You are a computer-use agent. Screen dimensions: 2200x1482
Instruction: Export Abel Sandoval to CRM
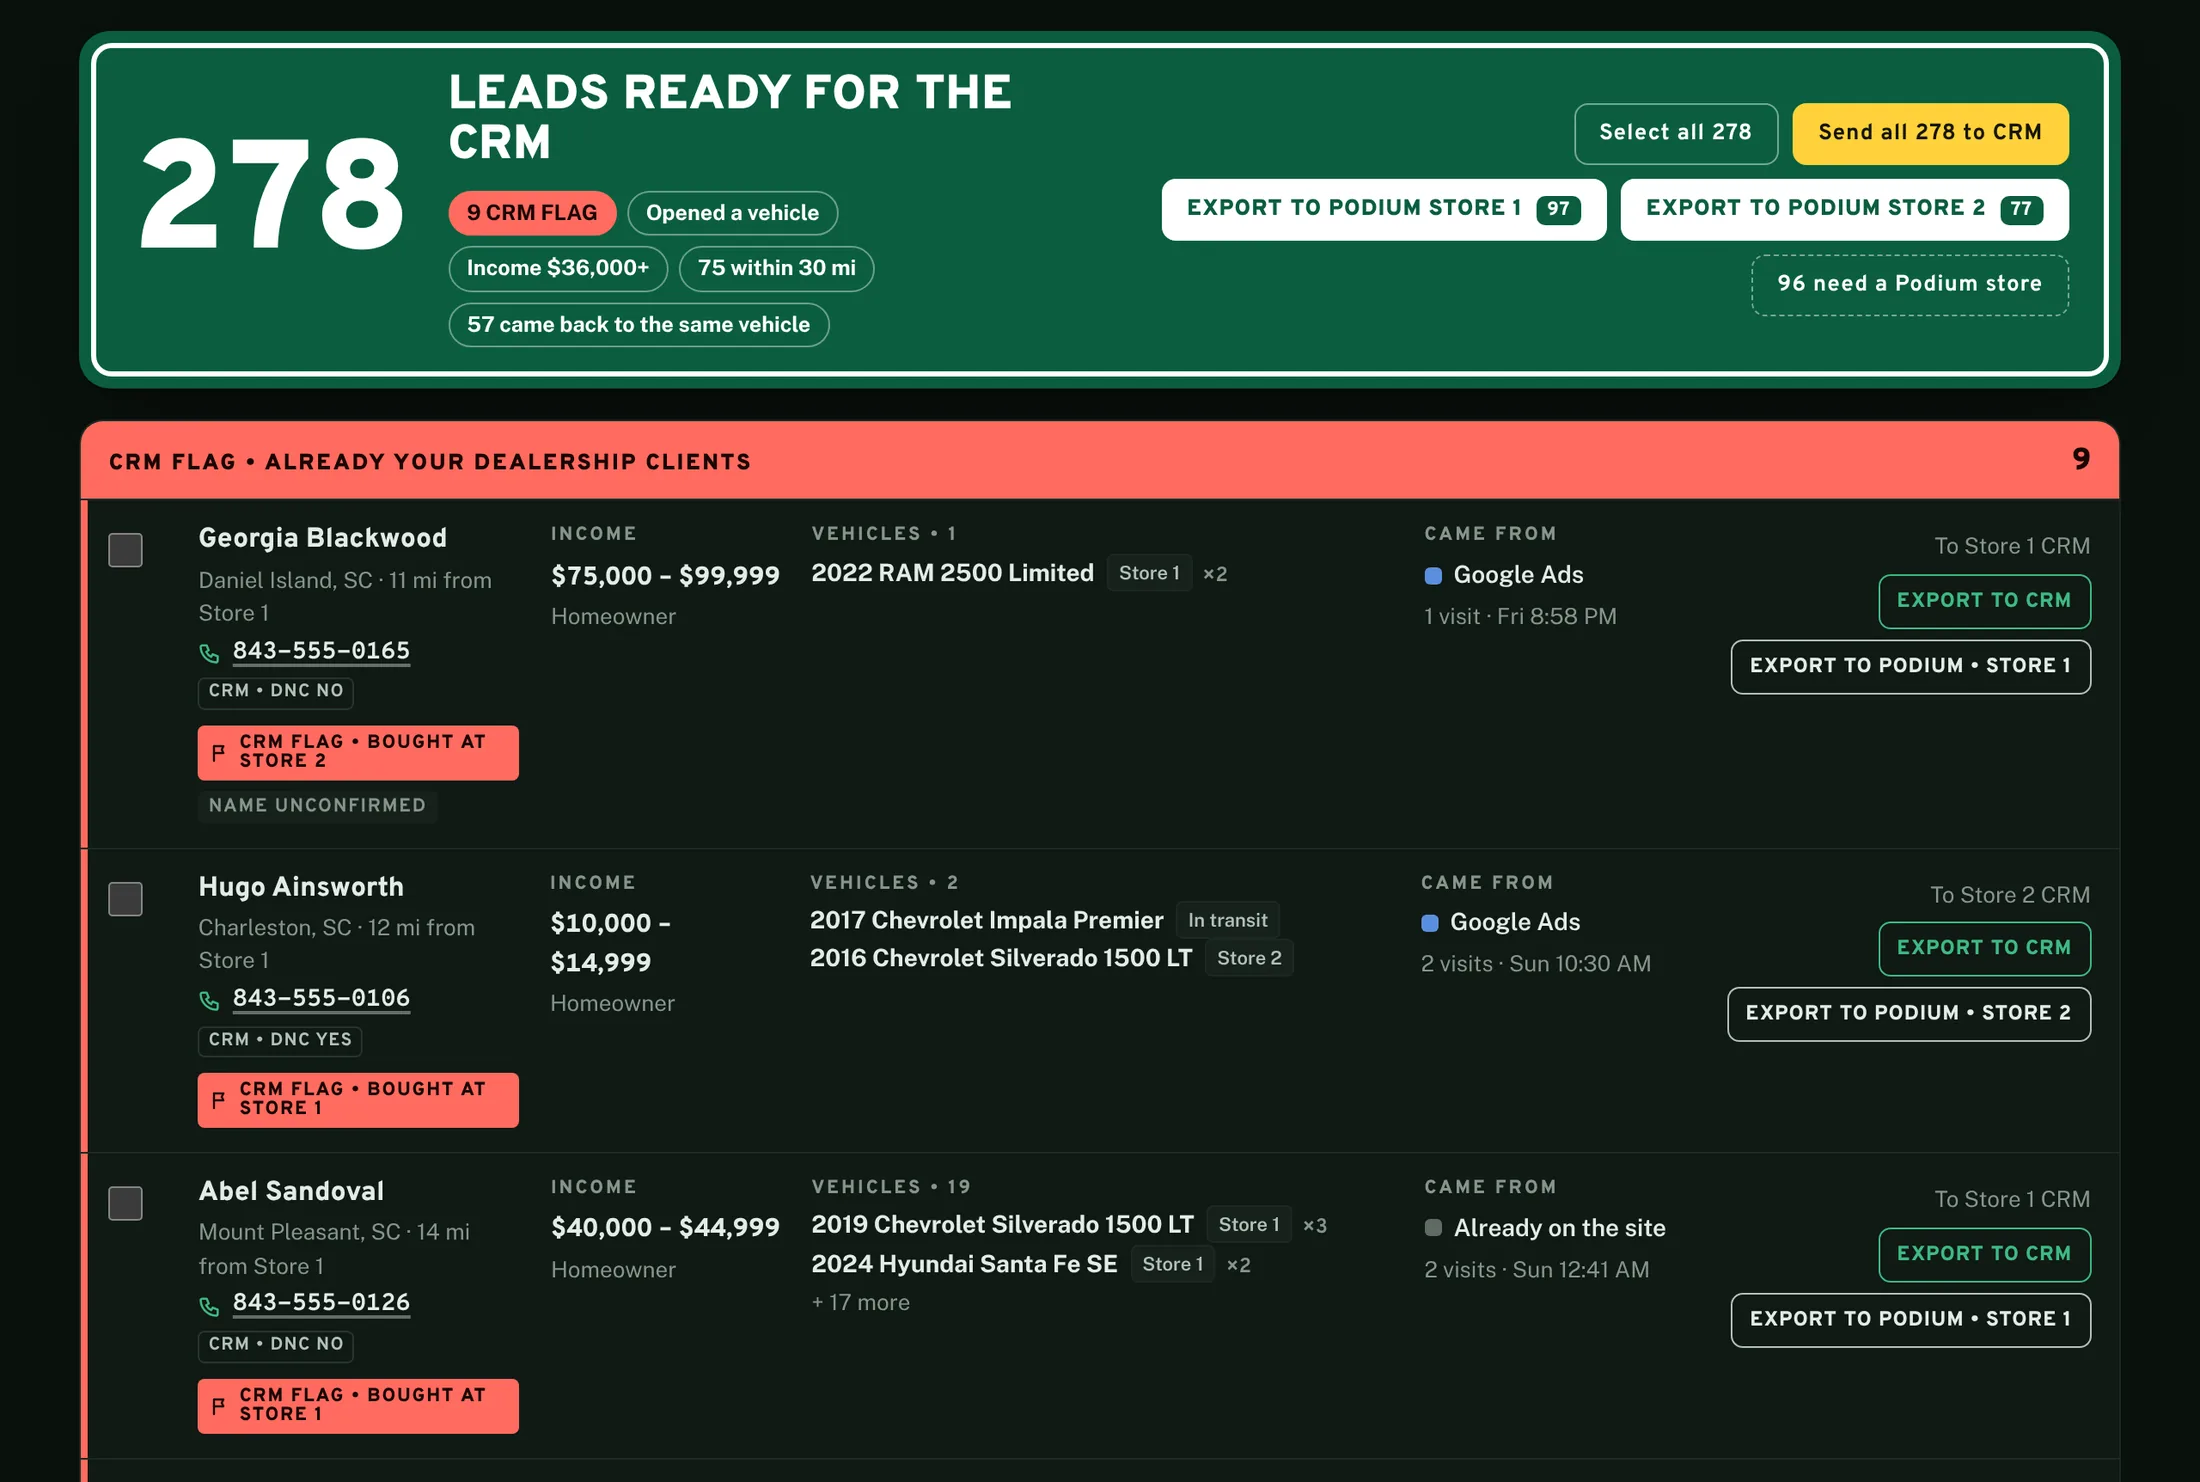(x=1984, y=1254)
